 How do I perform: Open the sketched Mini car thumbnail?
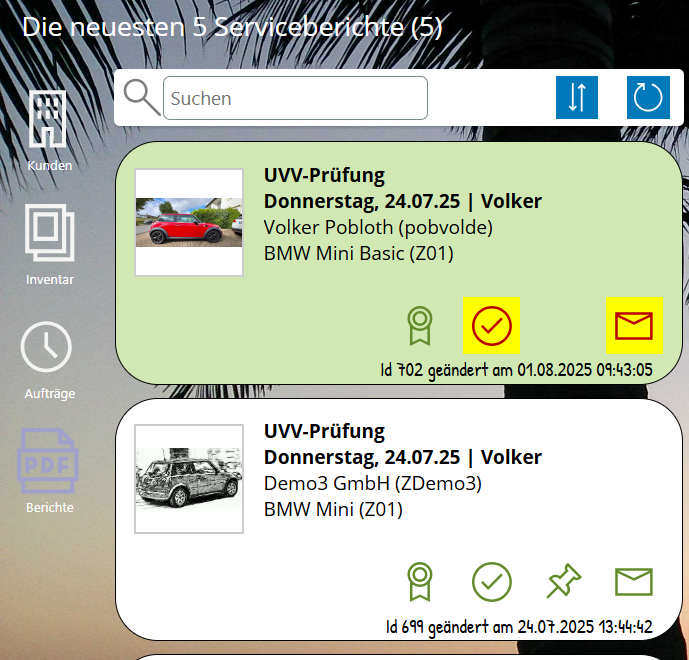click(x=189, y=479)
